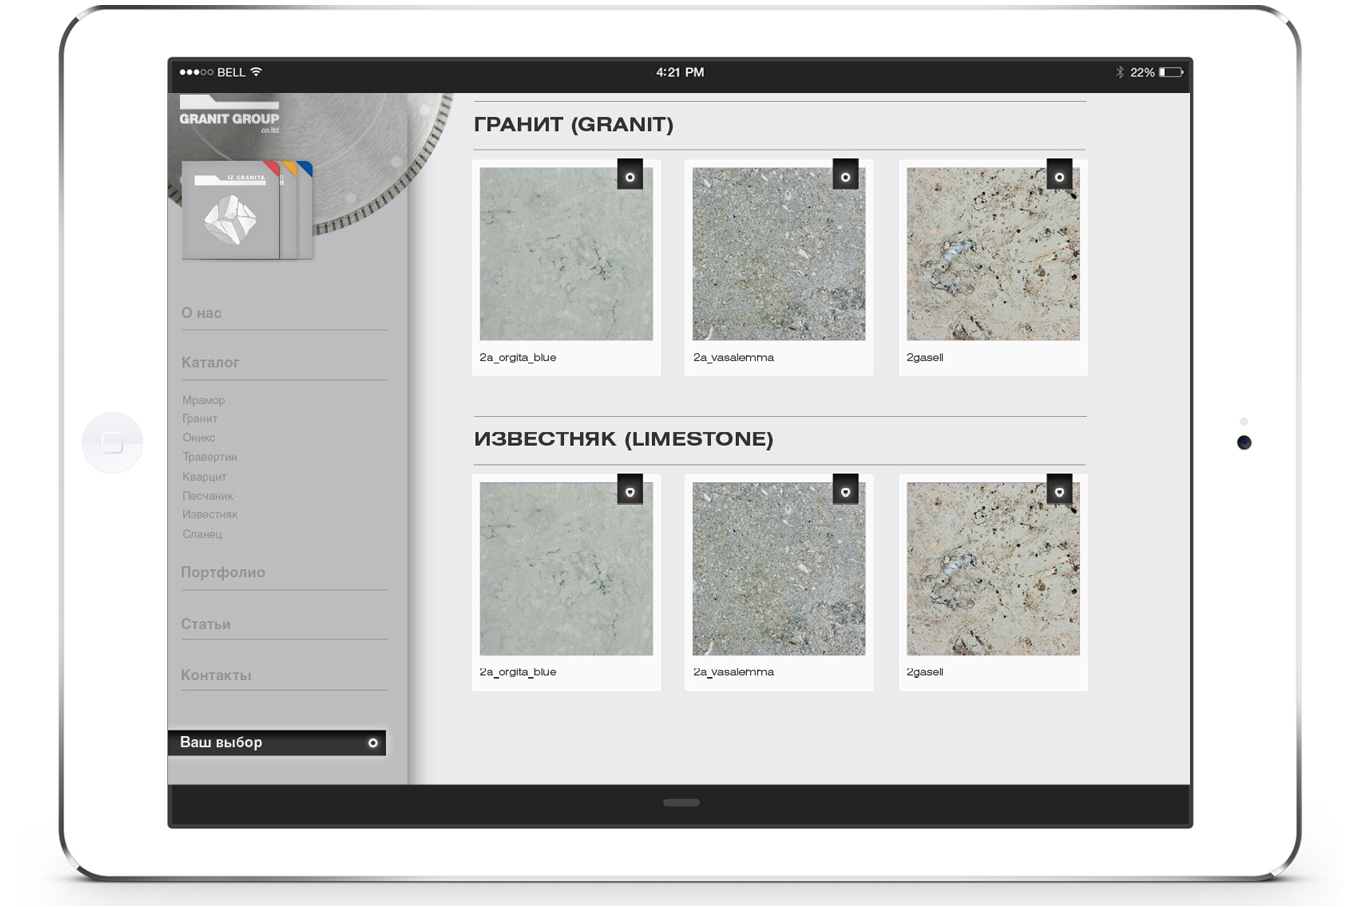The width and height of the screenshot is (1360, 907).
Task: Select Травертин in catalog list
Action: tap(209, 457)
